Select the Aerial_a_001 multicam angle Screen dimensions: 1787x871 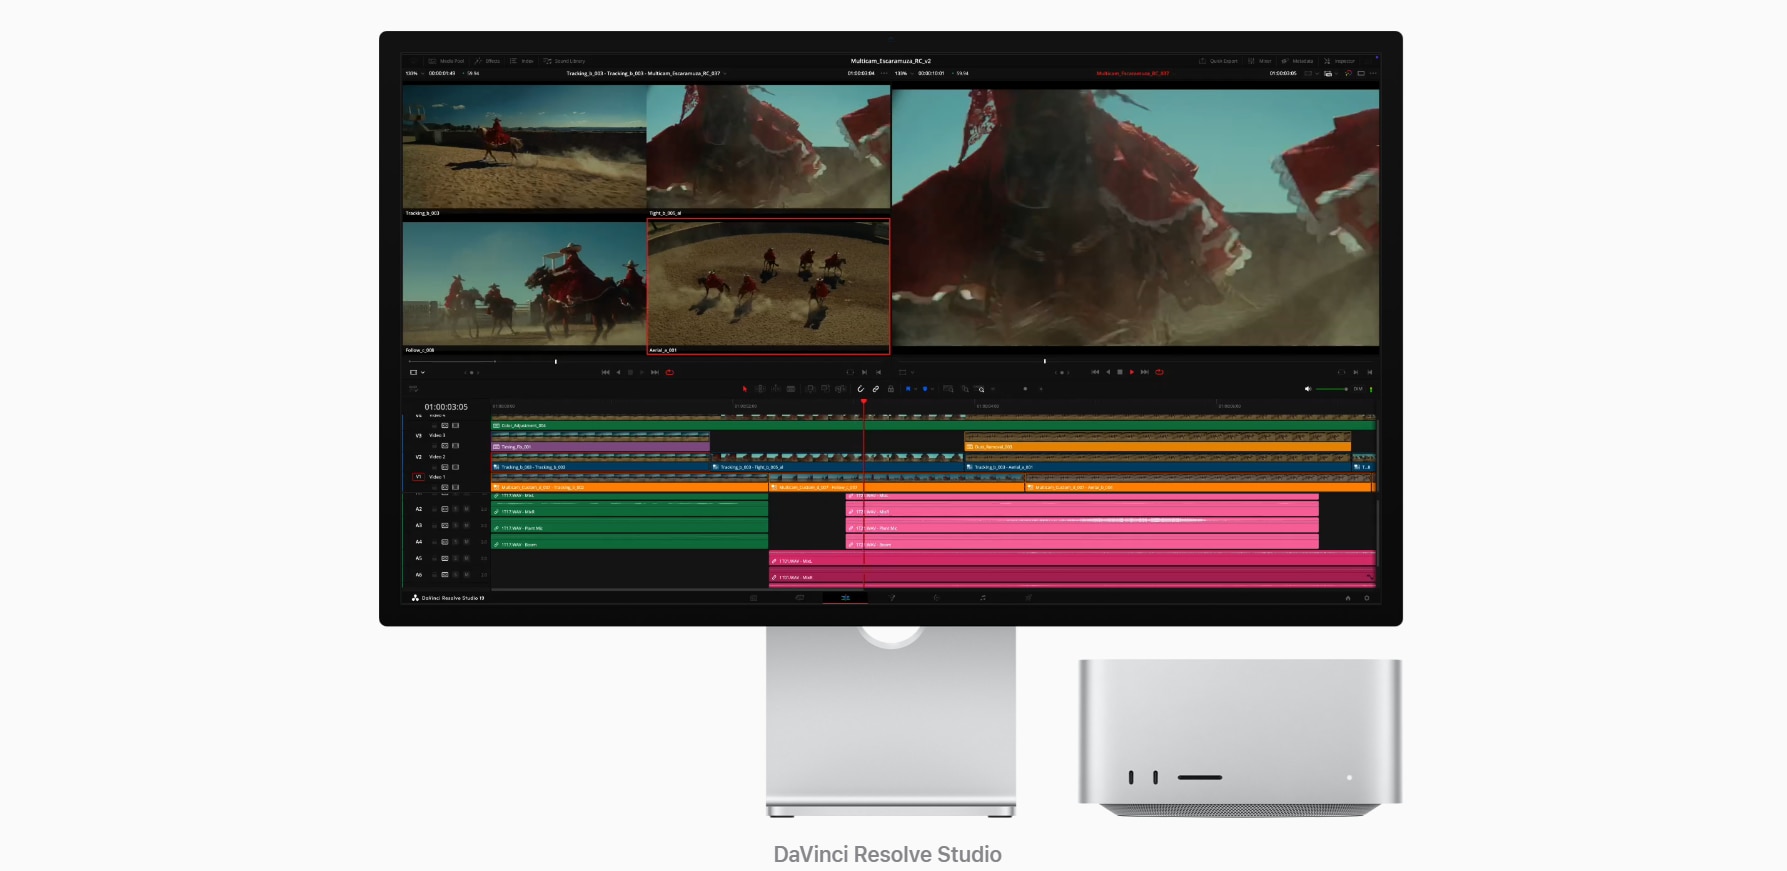[768, 287]
